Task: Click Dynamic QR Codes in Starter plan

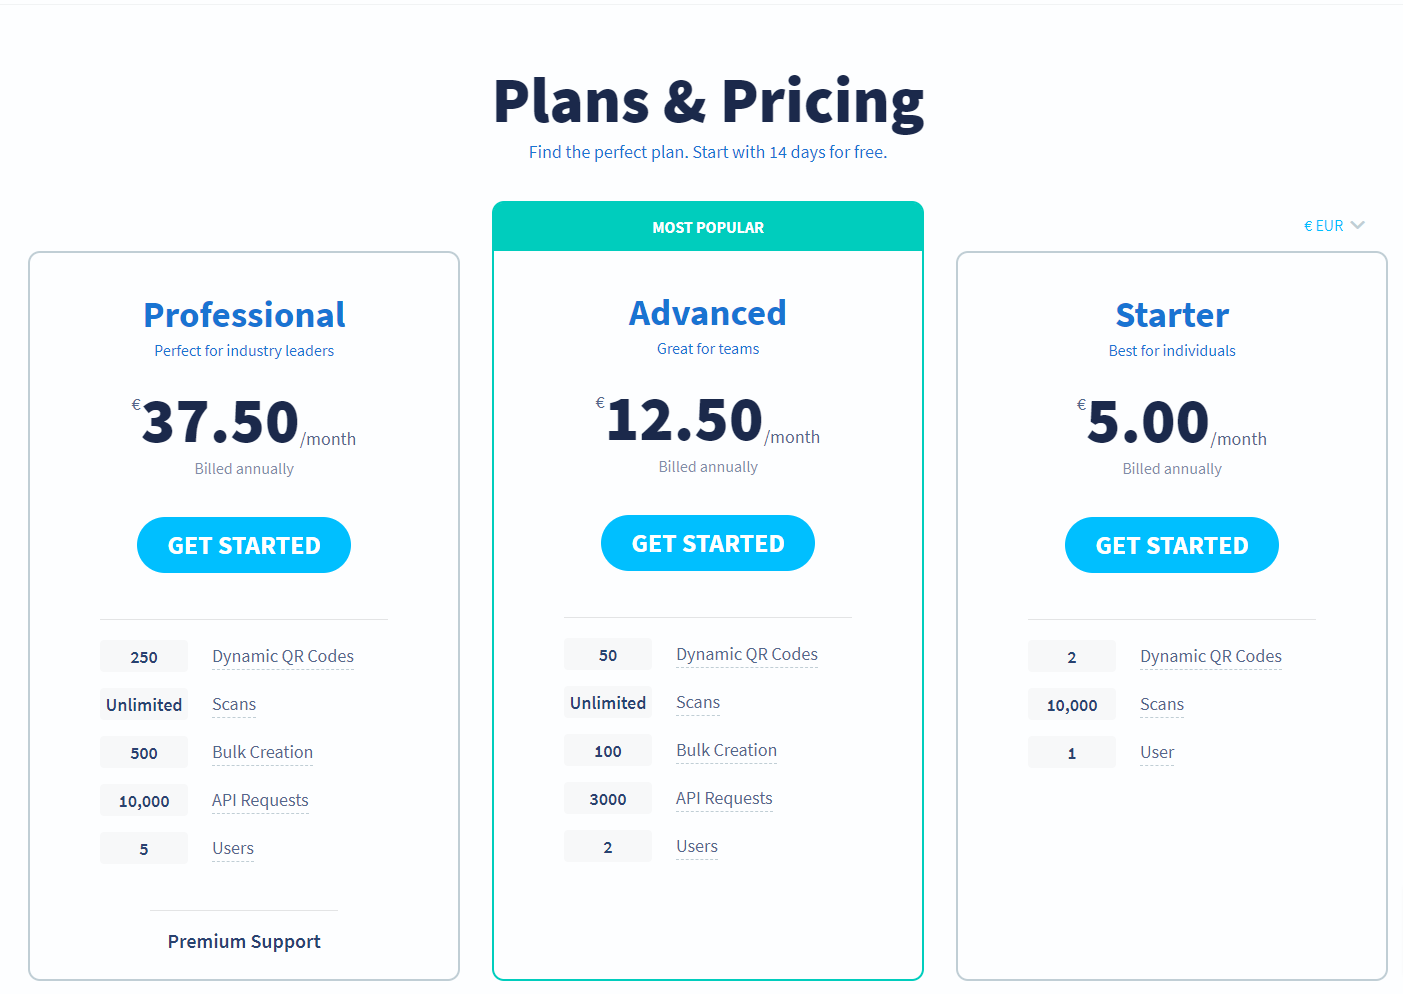Action: point(1211,656)
